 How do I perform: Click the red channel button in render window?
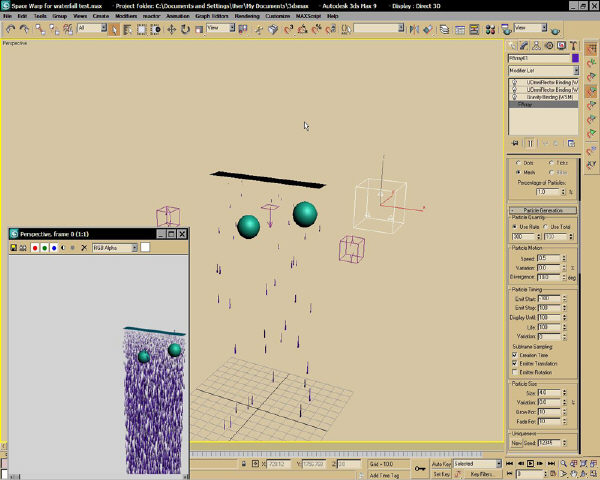pos(35,248)
